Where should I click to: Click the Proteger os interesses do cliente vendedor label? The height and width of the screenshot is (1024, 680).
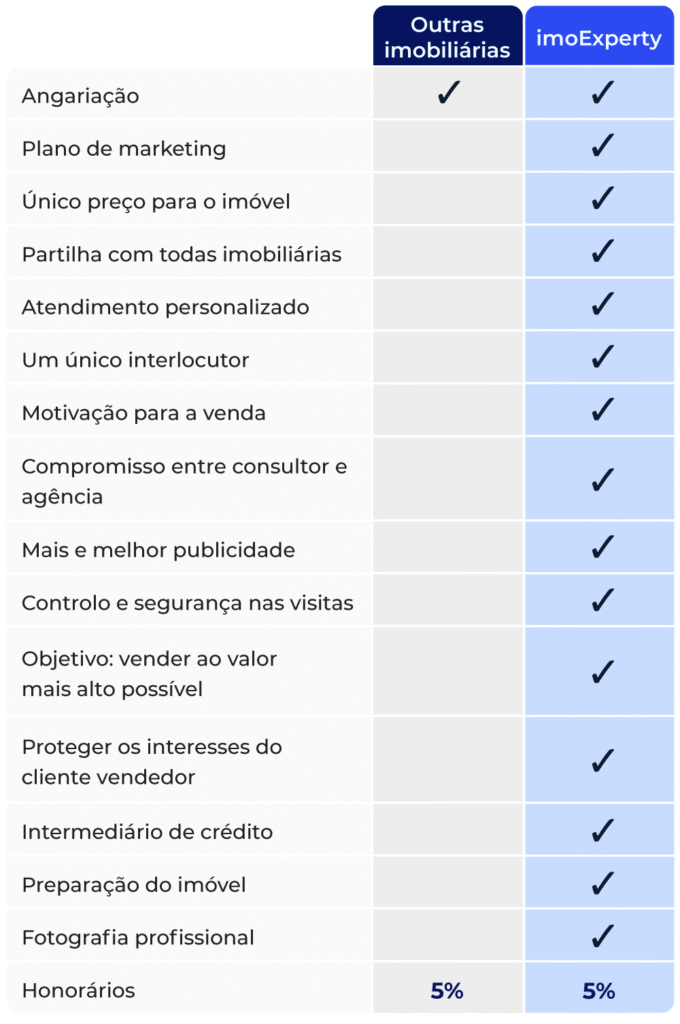coord(152,761)
